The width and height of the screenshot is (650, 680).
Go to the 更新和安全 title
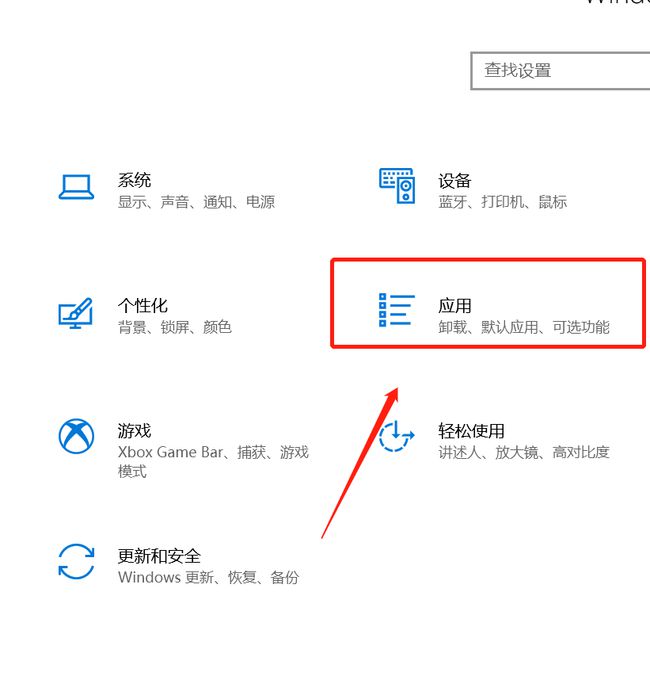coord(159,555)
